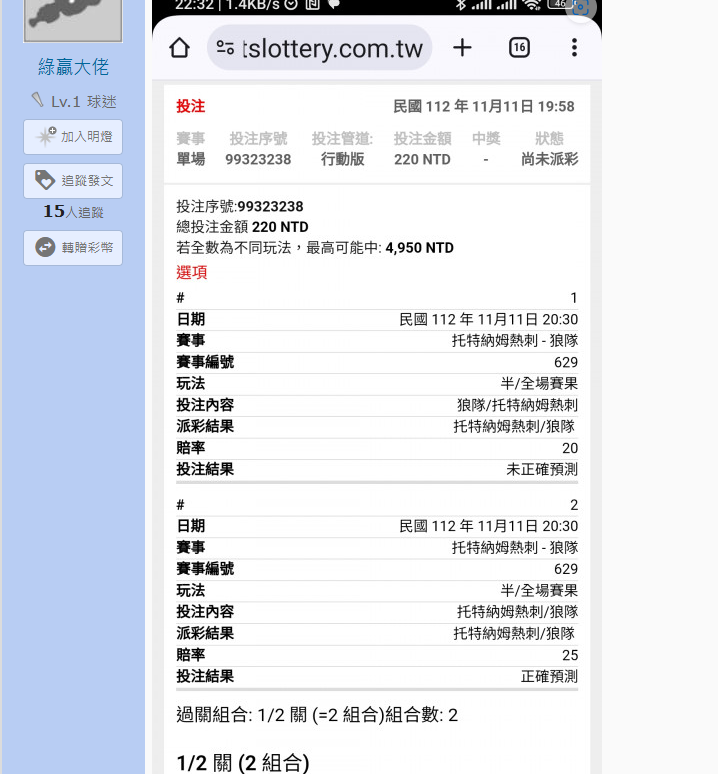The width and height of the screenshot is (718, 774).
Task: Click the red 選項 heading
Action: click(x=191, y=272)
